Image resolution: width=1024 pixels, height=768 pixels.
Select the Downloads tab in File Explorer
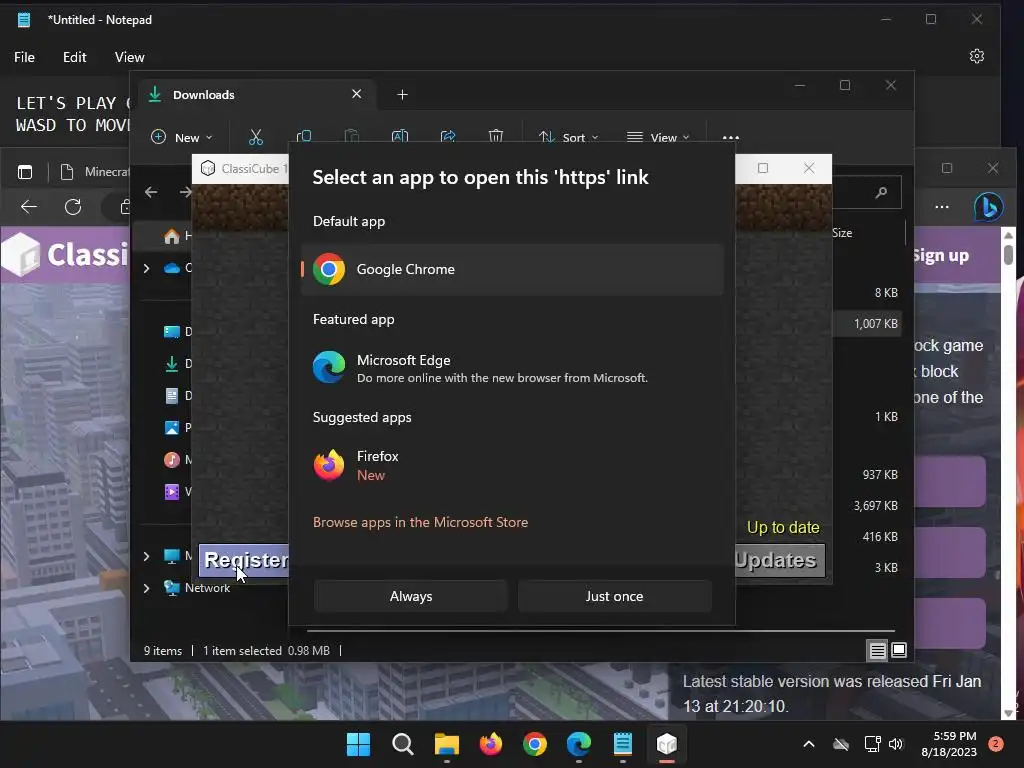pyautogui.click(x=255, y=95)
